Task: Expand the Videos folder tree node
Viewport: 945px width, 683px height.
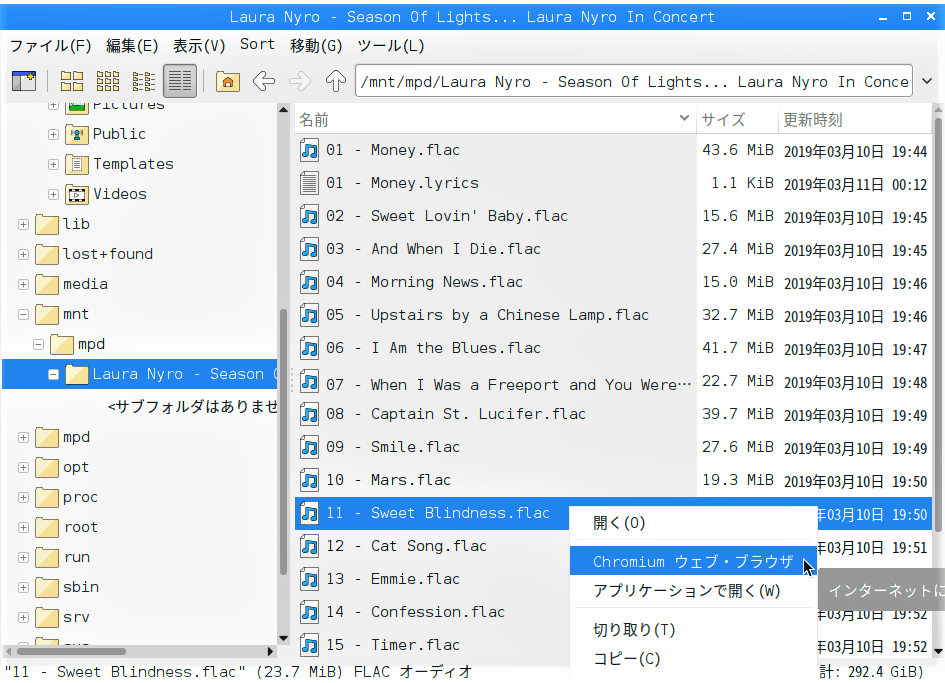Action: pos(54,195)
